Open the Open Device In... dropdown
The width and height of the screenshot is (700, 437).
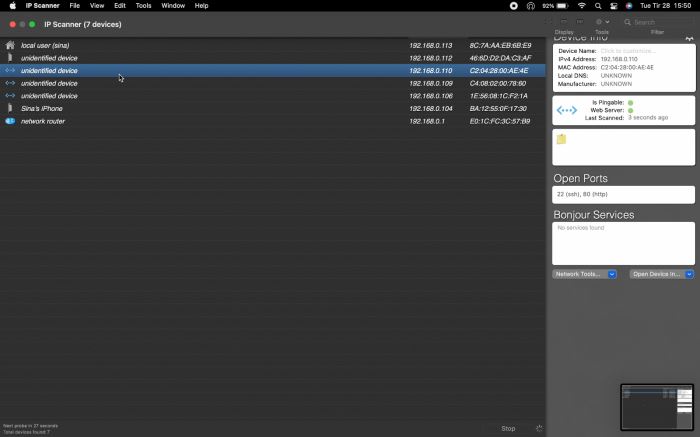(x=662, y=274)
